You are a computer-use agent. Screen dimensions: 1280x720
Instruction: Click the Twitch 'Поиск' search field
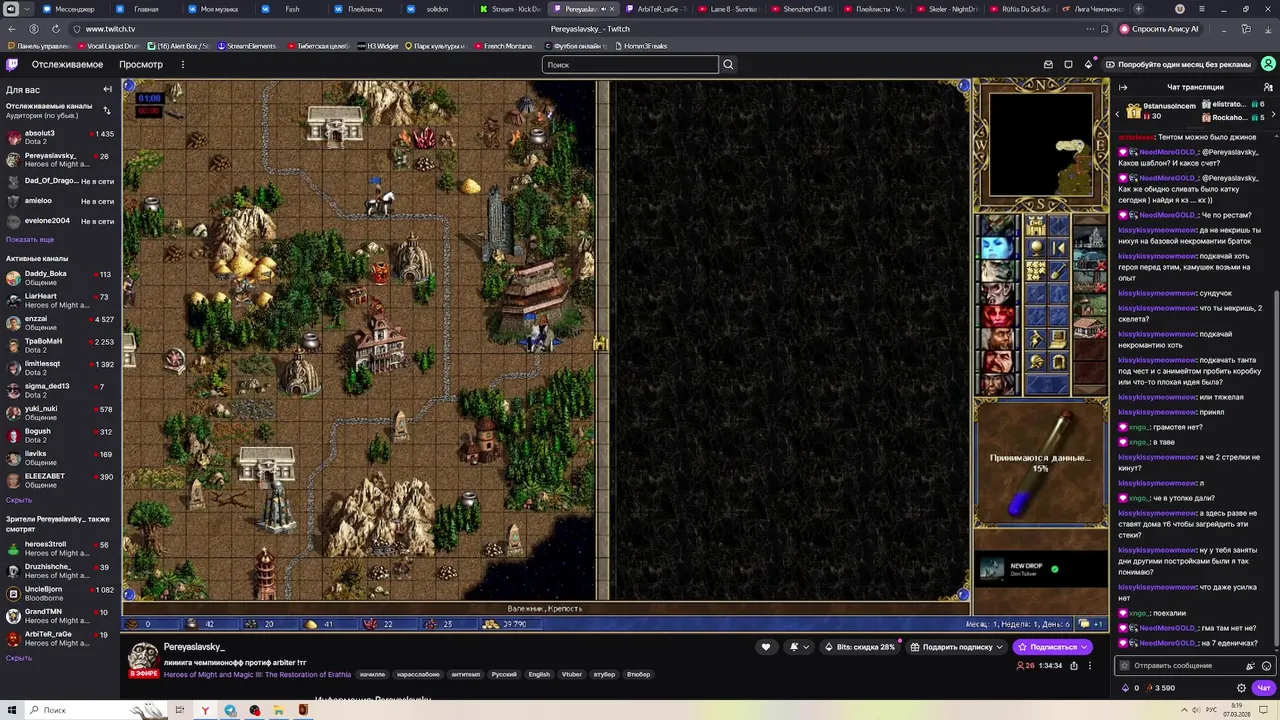tap(630, 65)
